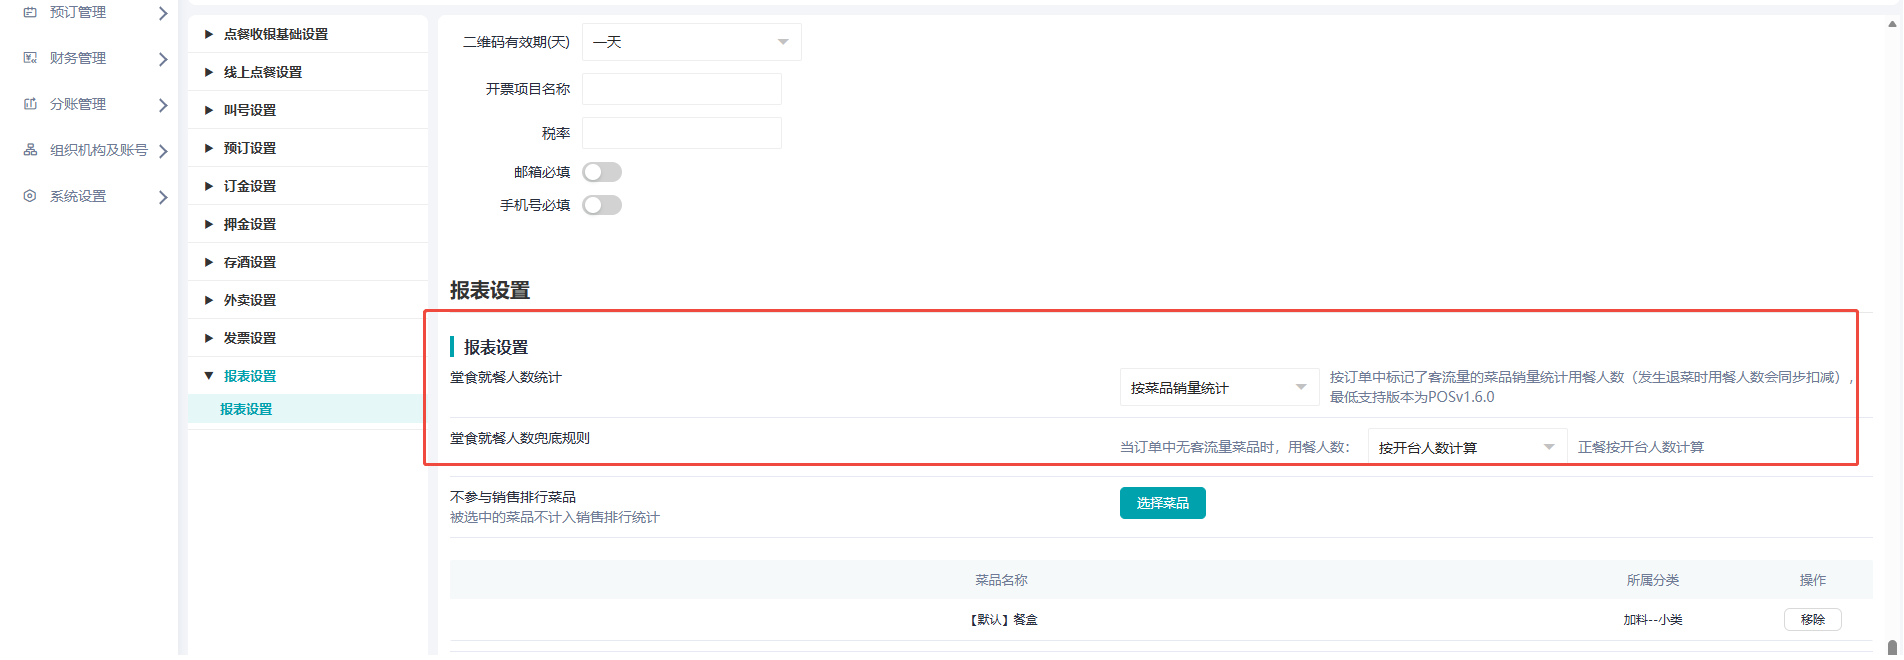Click the 所属分类 column header

[1653, 580]
